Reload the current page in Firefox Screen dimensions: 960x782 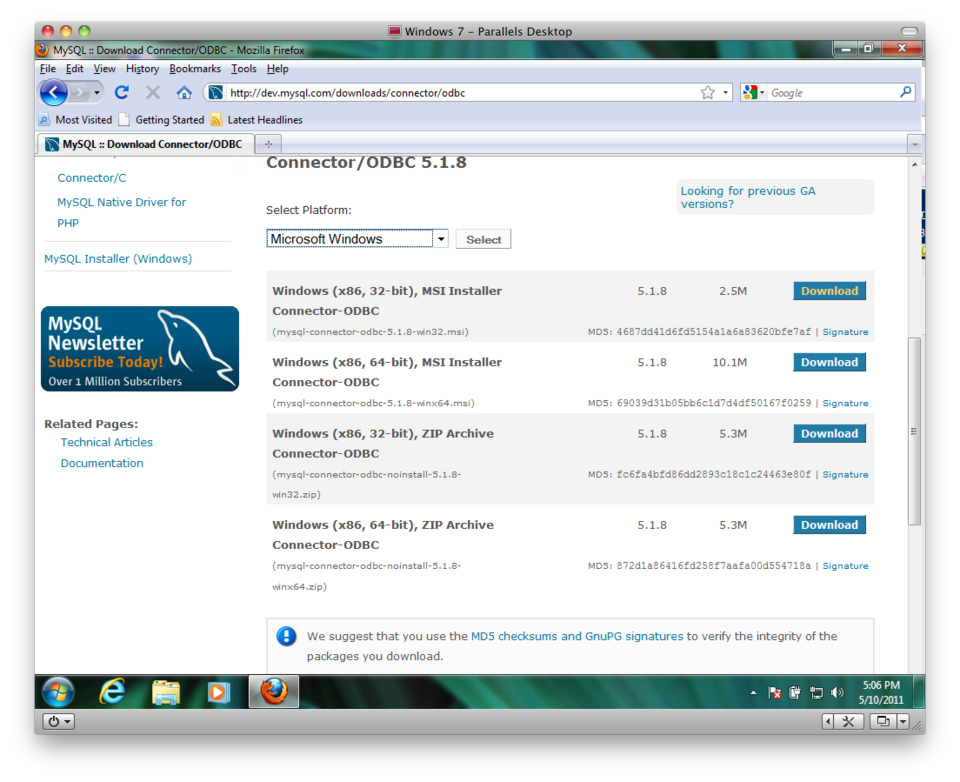point(121,92)
